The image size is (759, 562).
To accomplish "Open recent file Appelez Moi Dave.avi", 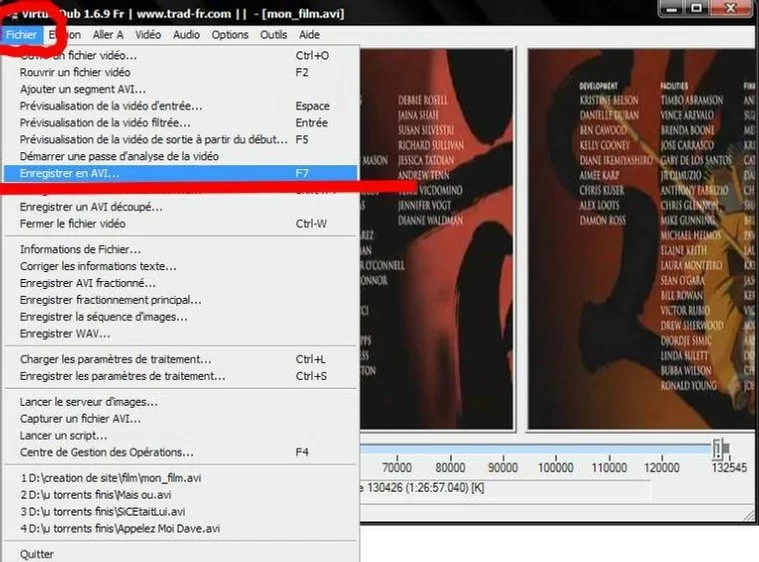I will tap(120, 528).
